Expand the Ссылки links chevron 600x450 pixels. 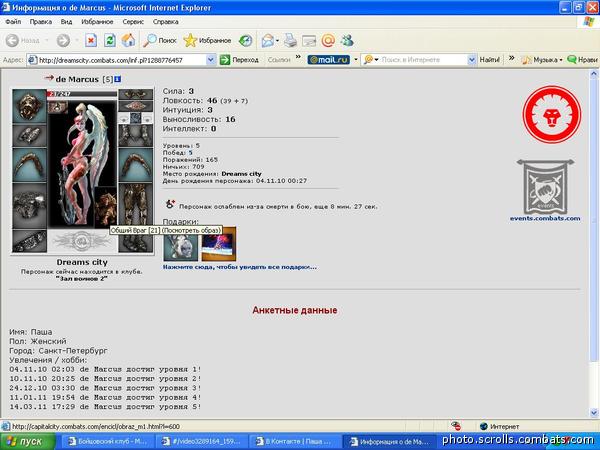pyautogui.click(x=298, y=59)
